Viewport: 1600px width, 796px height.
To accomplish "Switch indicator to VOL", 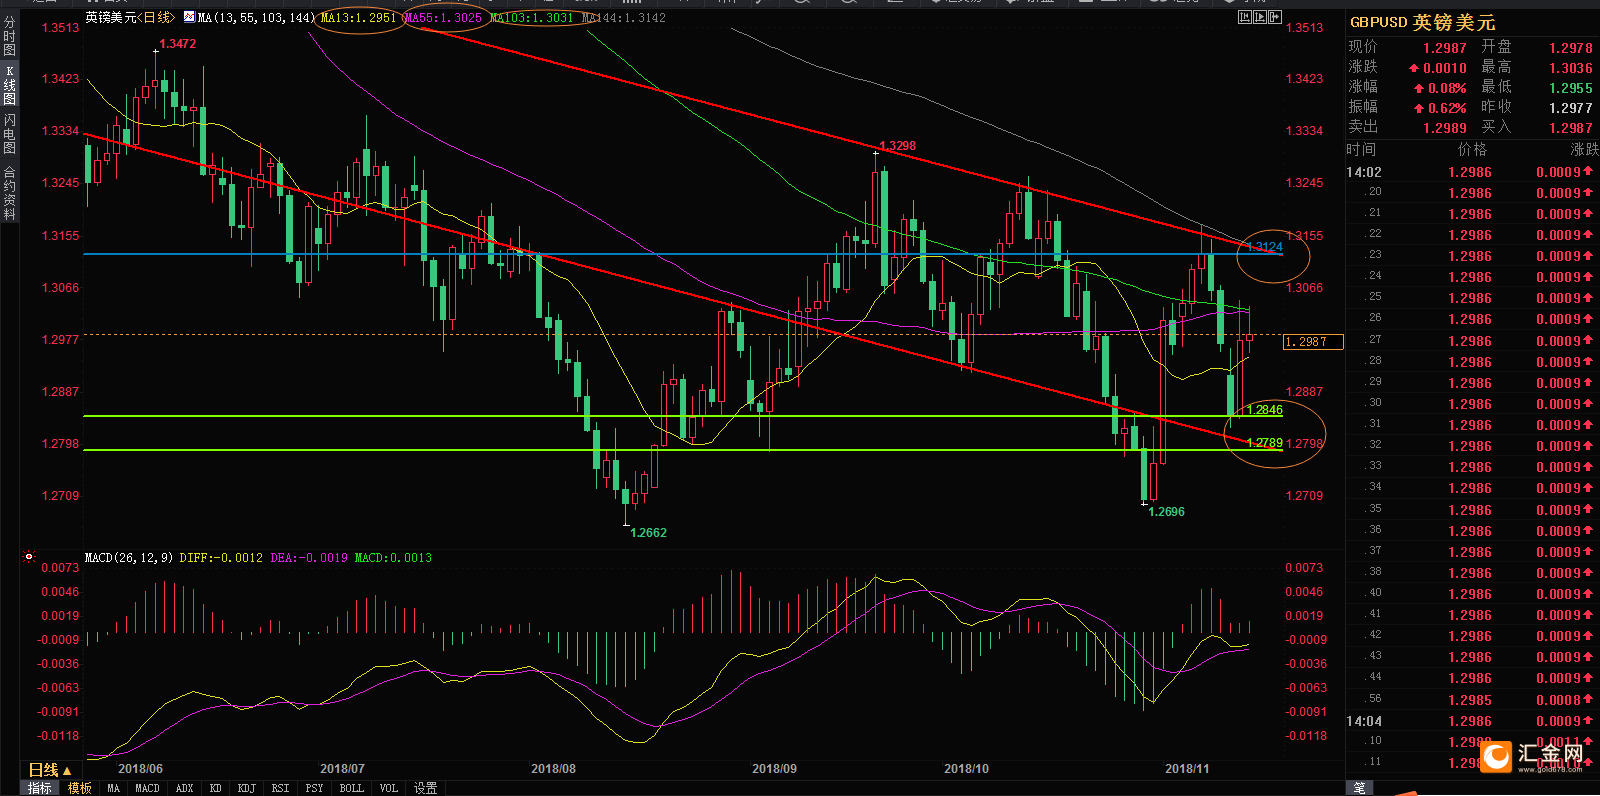I will coord(388,788).
